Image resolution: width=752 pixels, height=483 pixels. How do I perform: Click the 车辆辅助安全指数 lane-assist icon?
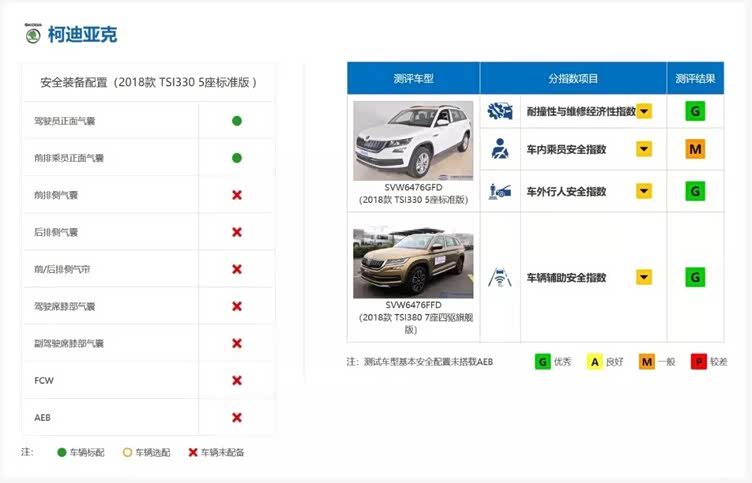tap(500, 277)
